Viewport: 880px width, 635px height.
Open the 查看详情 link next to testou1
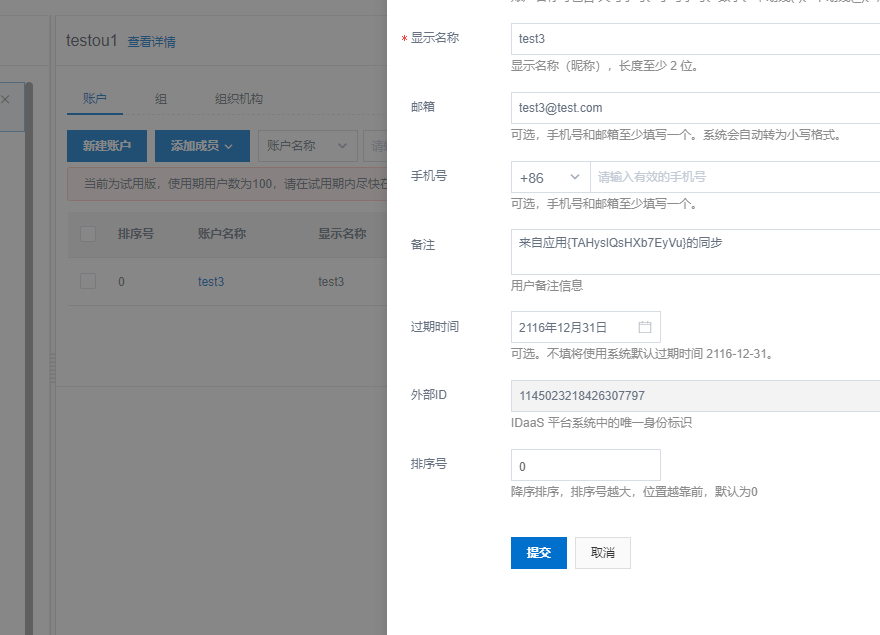(x=151, y=42)
